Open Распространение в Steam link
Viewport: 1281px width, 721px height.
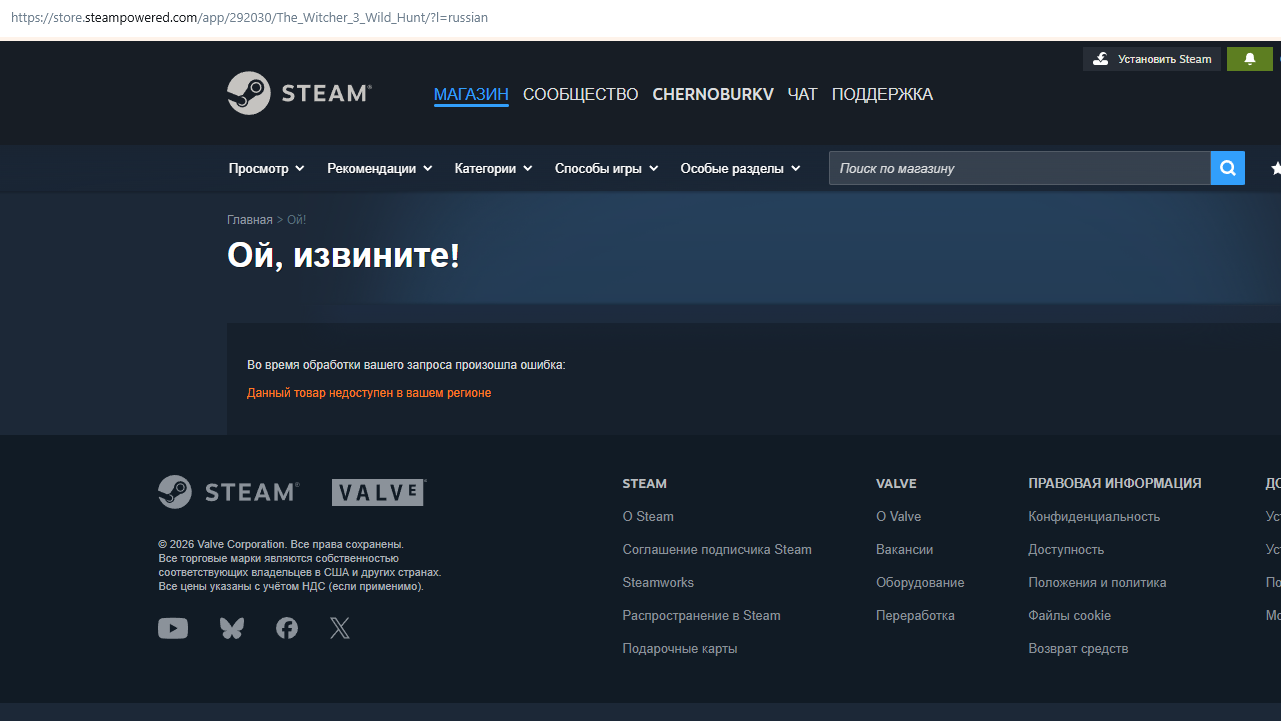click(x=701, y=616)
